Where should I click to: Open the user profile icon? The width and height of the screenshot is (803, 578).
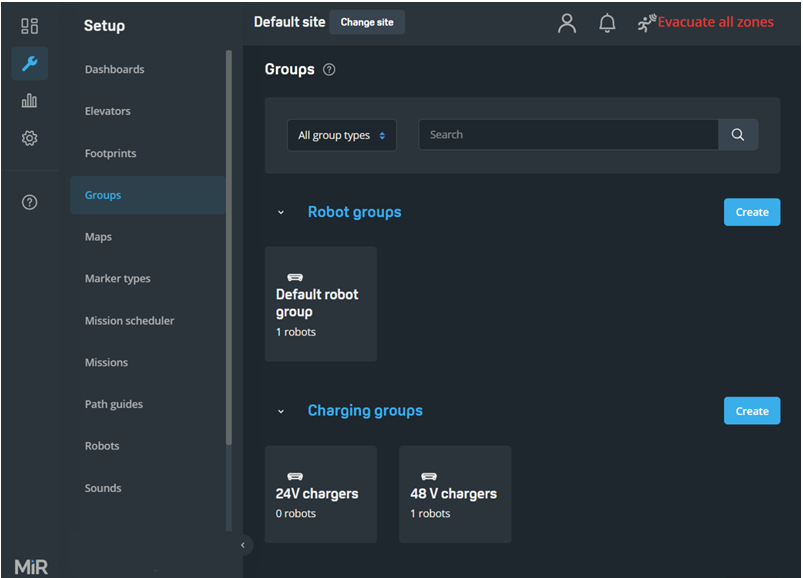point(567,23)
